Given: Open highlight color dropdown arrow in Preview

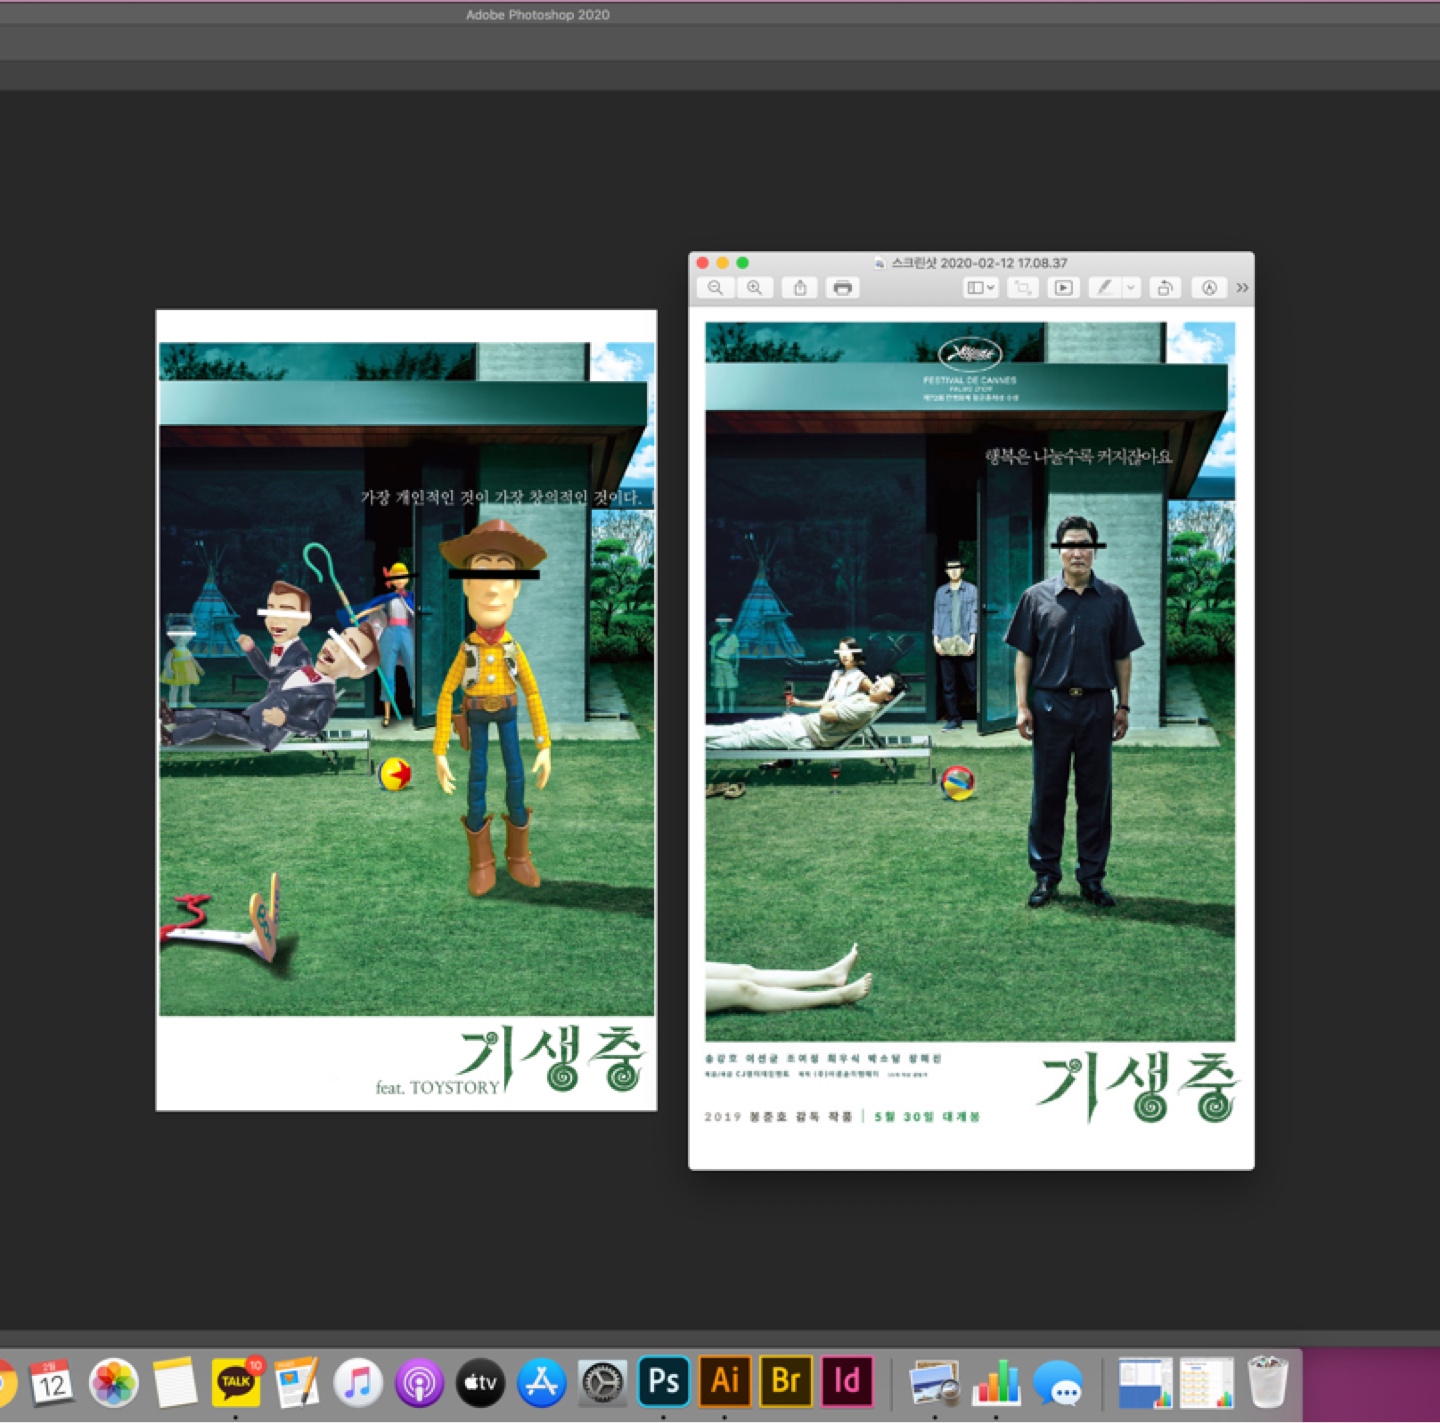Looking at the screenshot, I should click(1131, 288).
